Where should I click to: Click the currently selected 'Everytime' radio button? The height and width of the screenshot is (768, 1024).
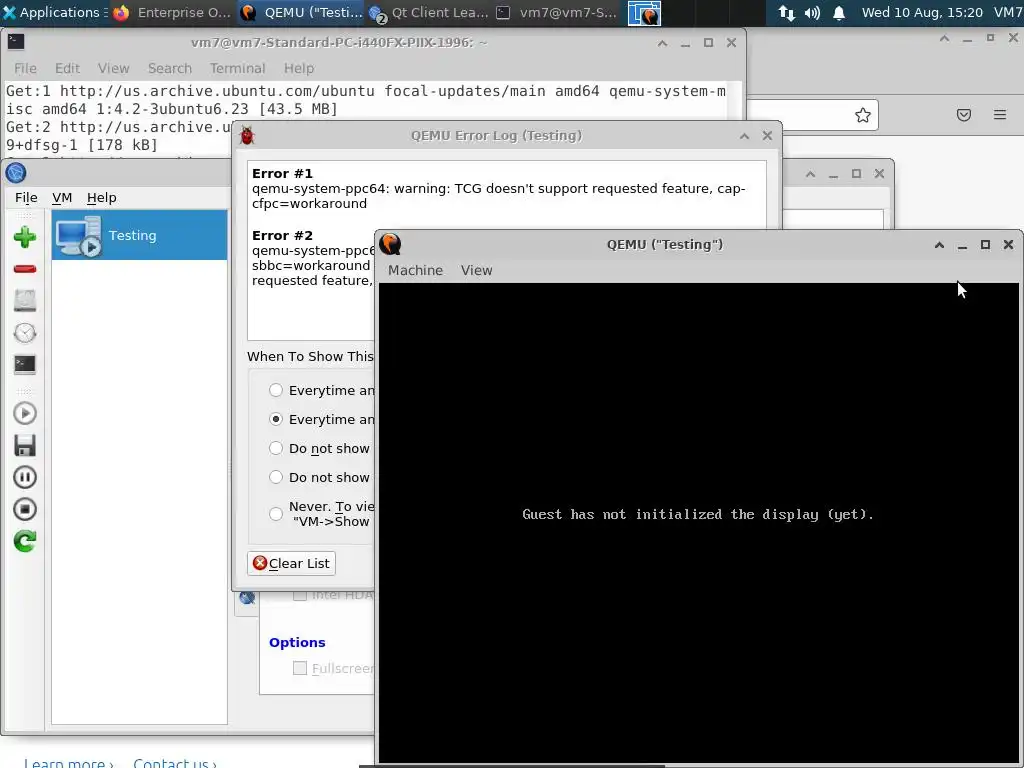click(276, 419)
